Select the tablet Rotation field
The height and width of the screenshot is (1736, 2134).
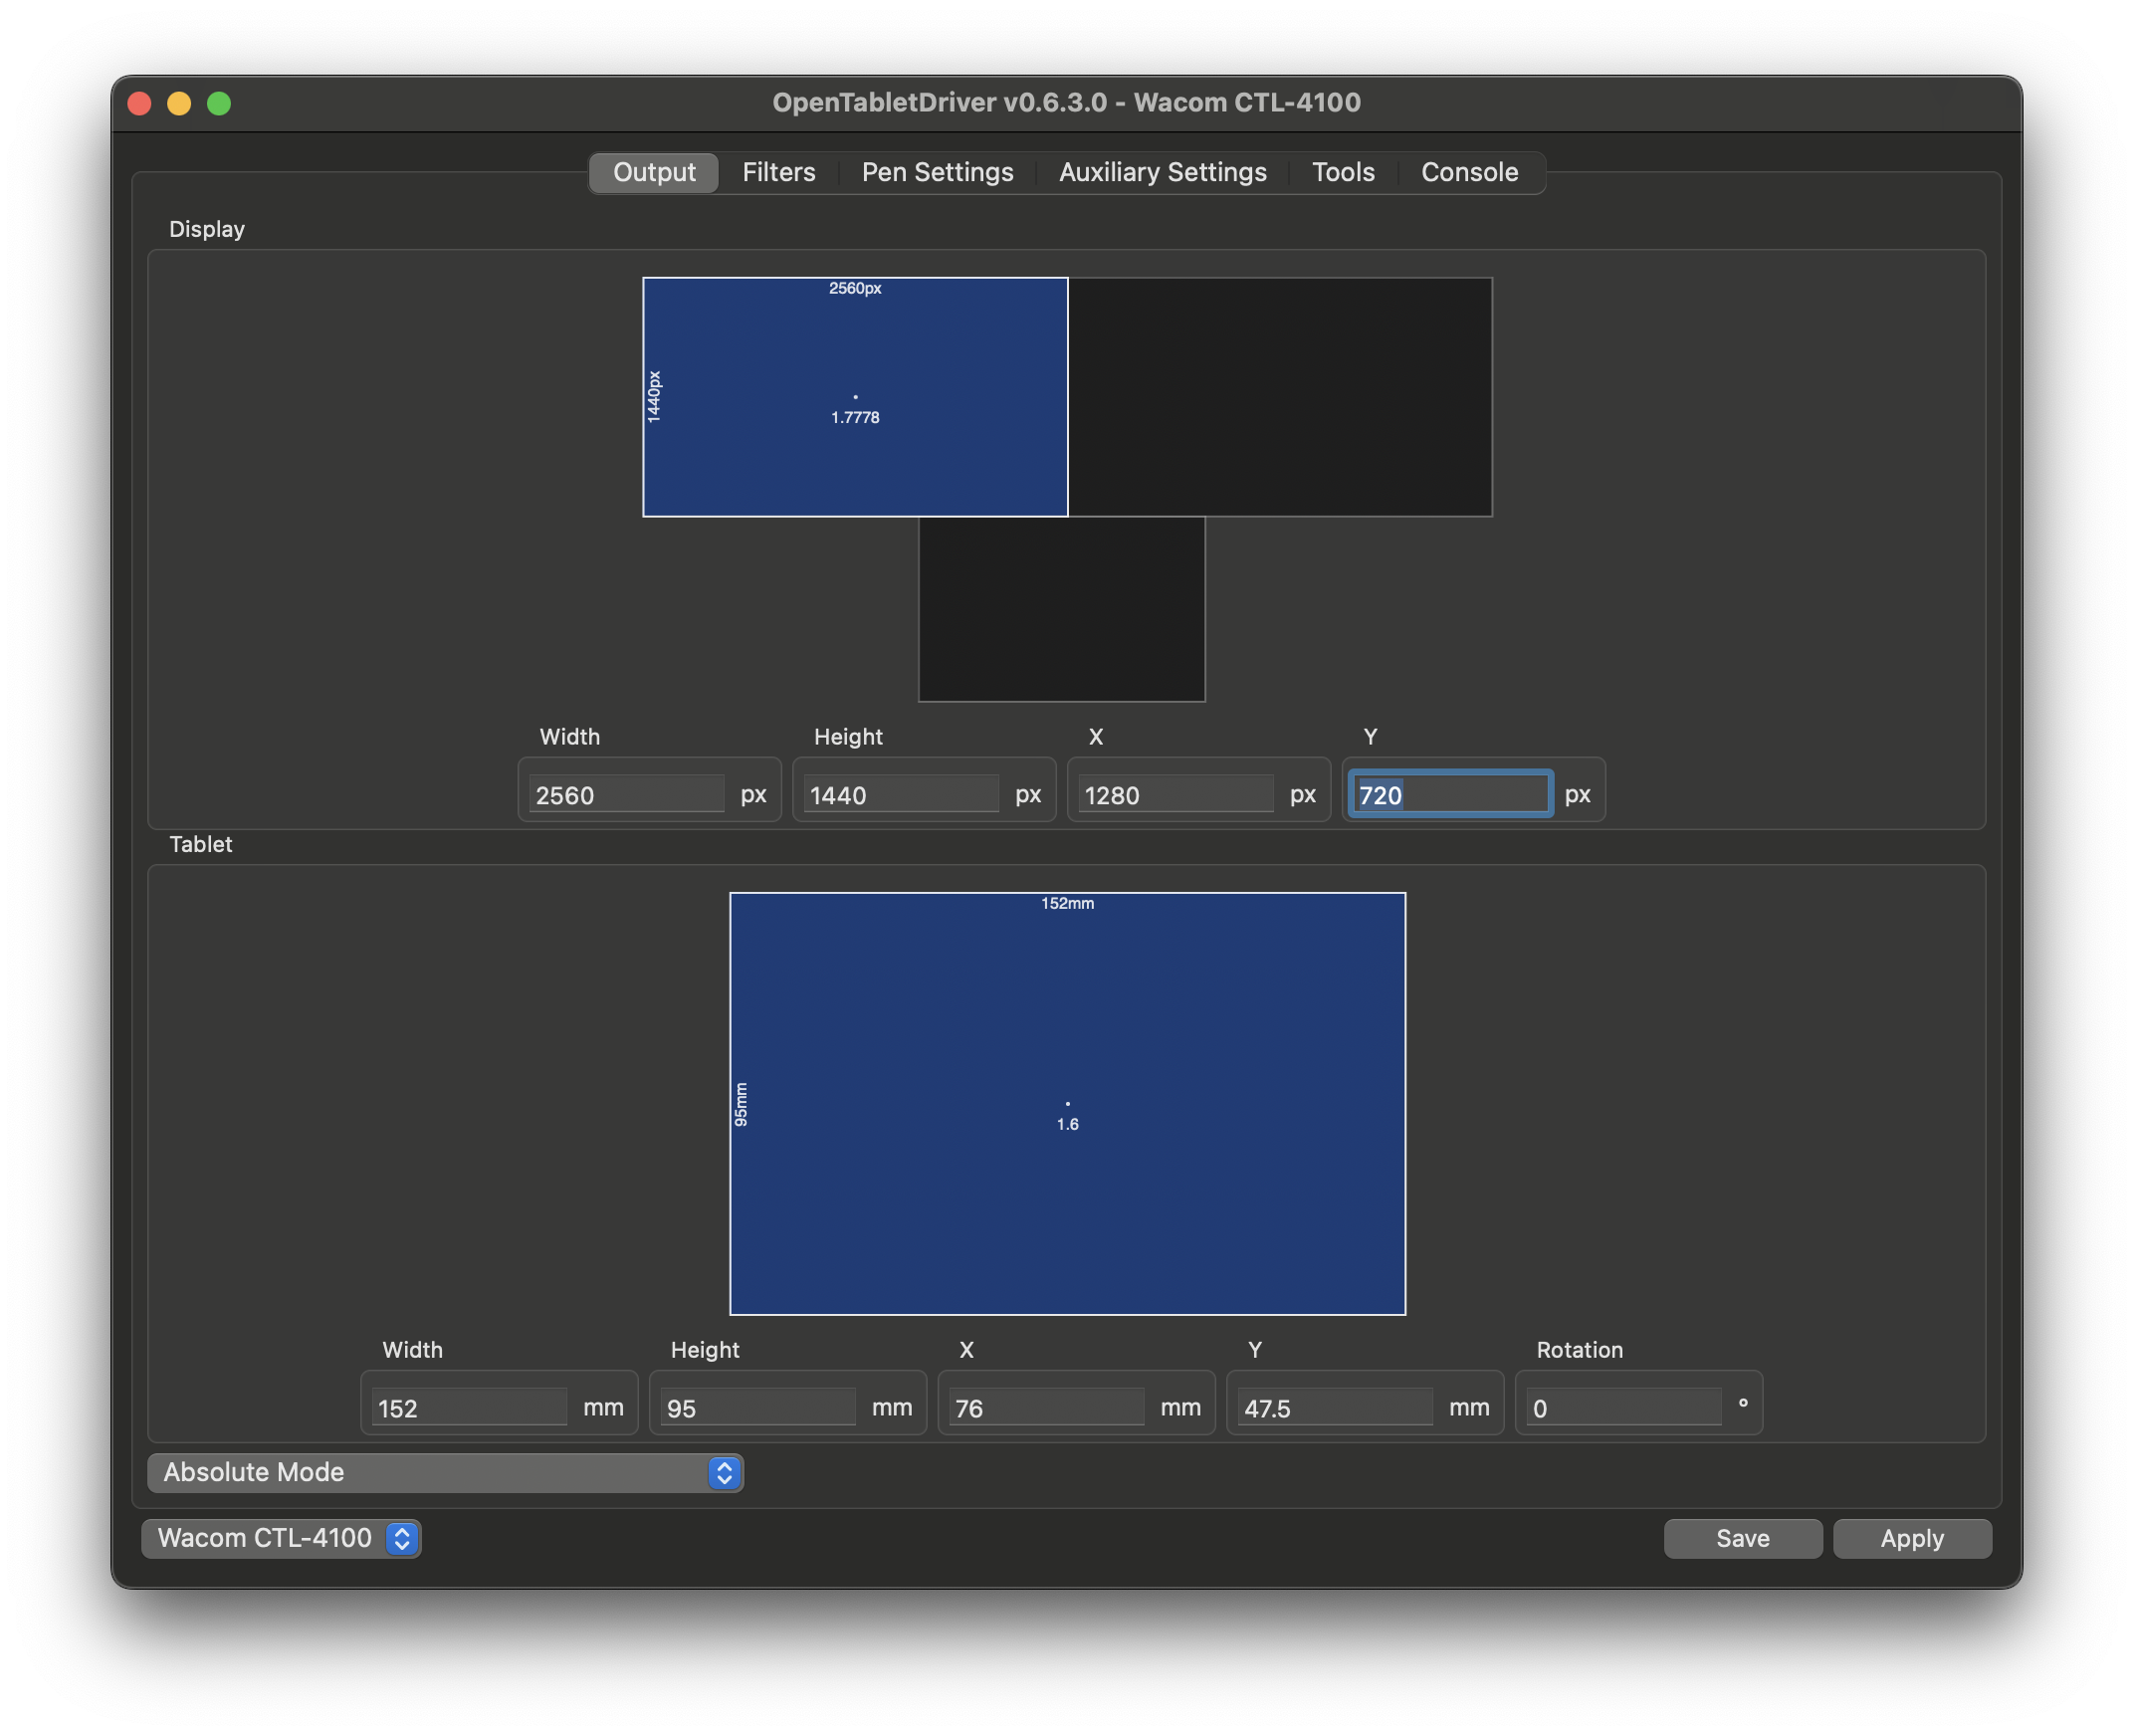click(x=1620, y=1406)
